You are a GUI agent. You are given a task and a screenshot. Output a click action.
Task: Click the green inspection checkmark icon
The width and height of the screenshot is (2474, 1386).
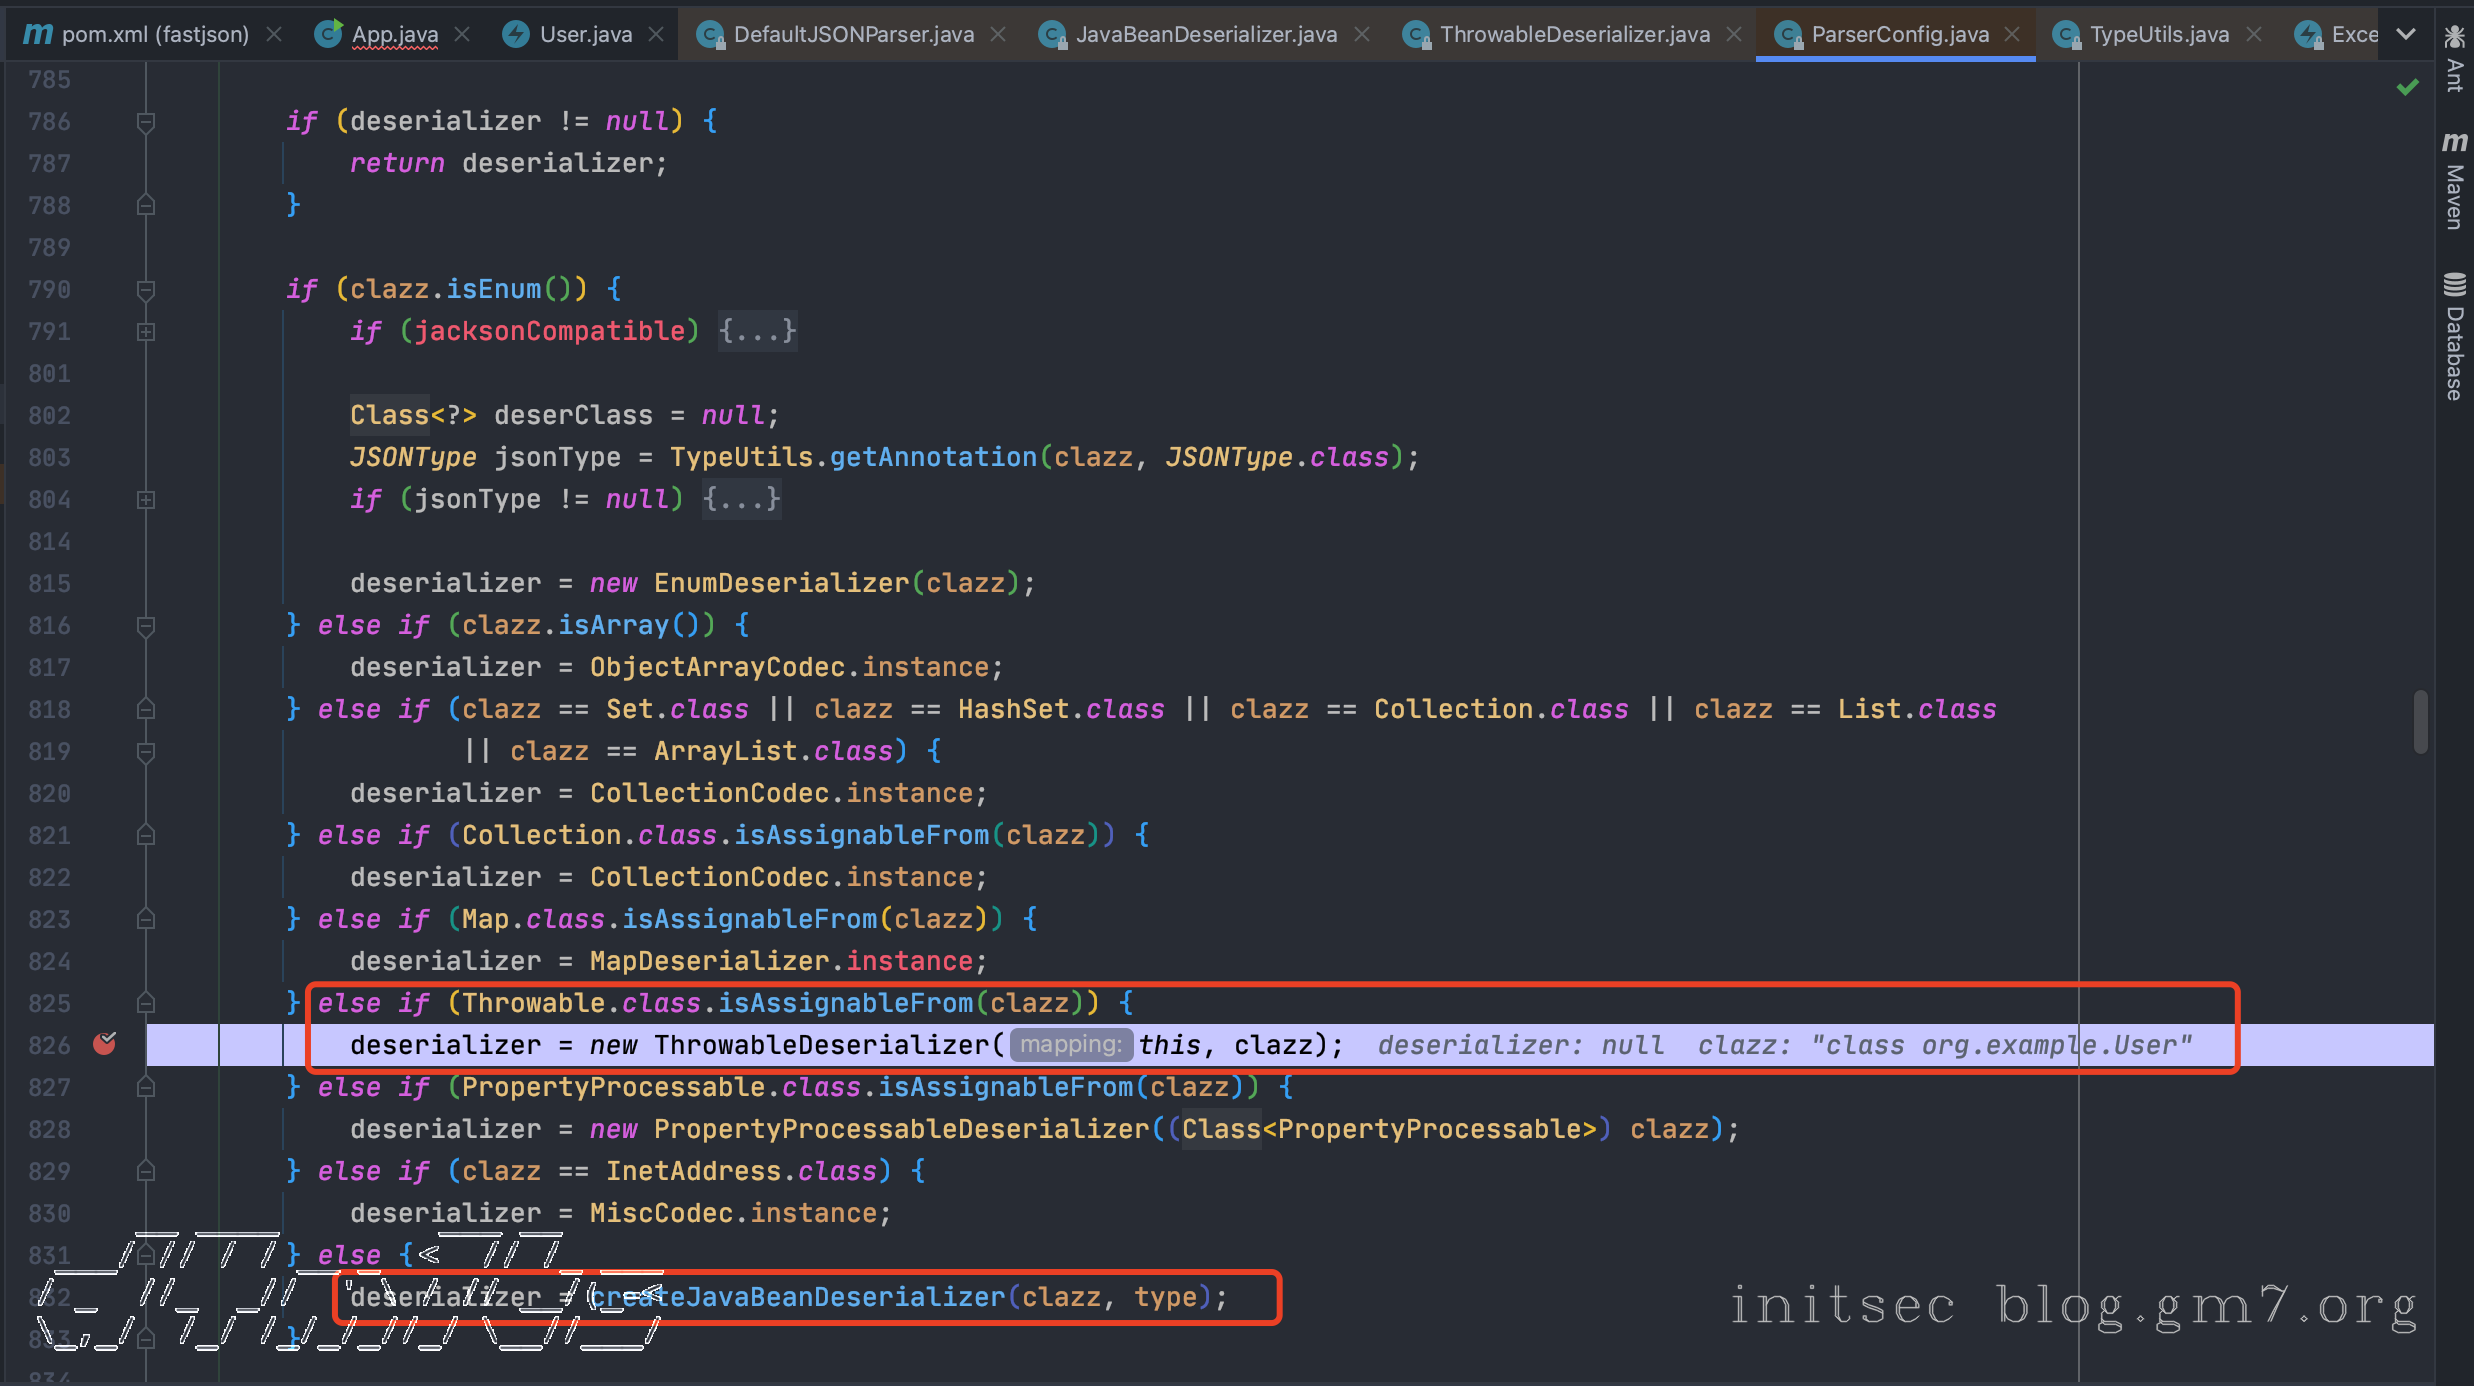tap(2407, 88)
